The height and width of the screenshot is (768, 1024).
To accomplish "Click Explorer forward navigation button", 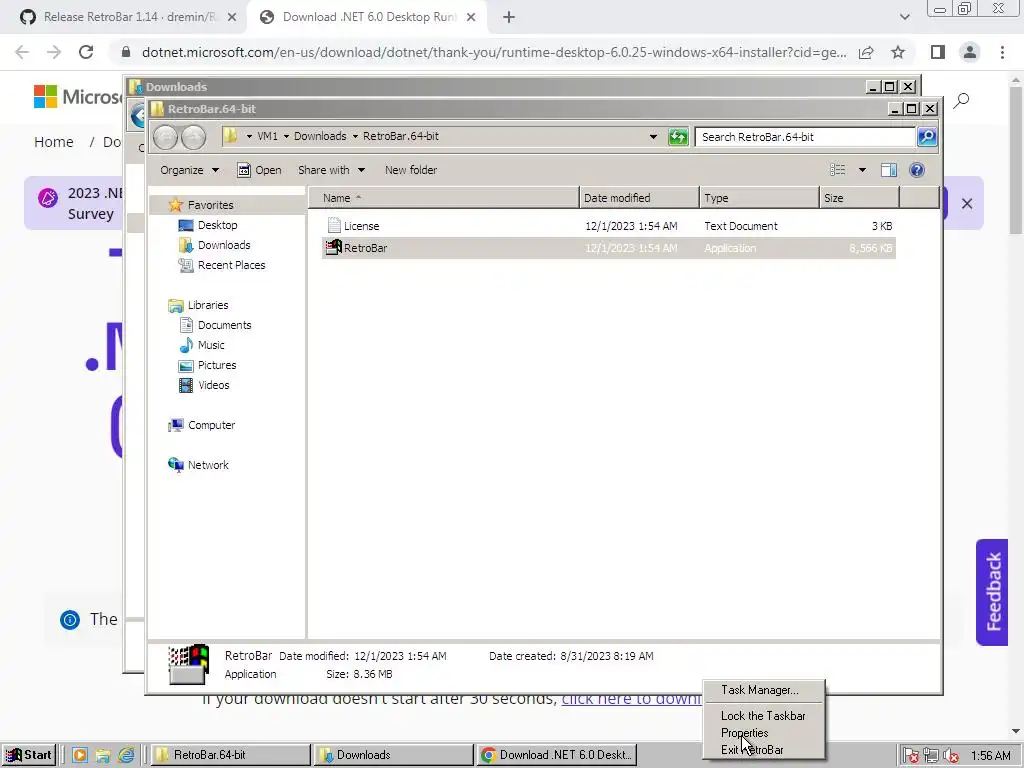I will coord(193,137).
